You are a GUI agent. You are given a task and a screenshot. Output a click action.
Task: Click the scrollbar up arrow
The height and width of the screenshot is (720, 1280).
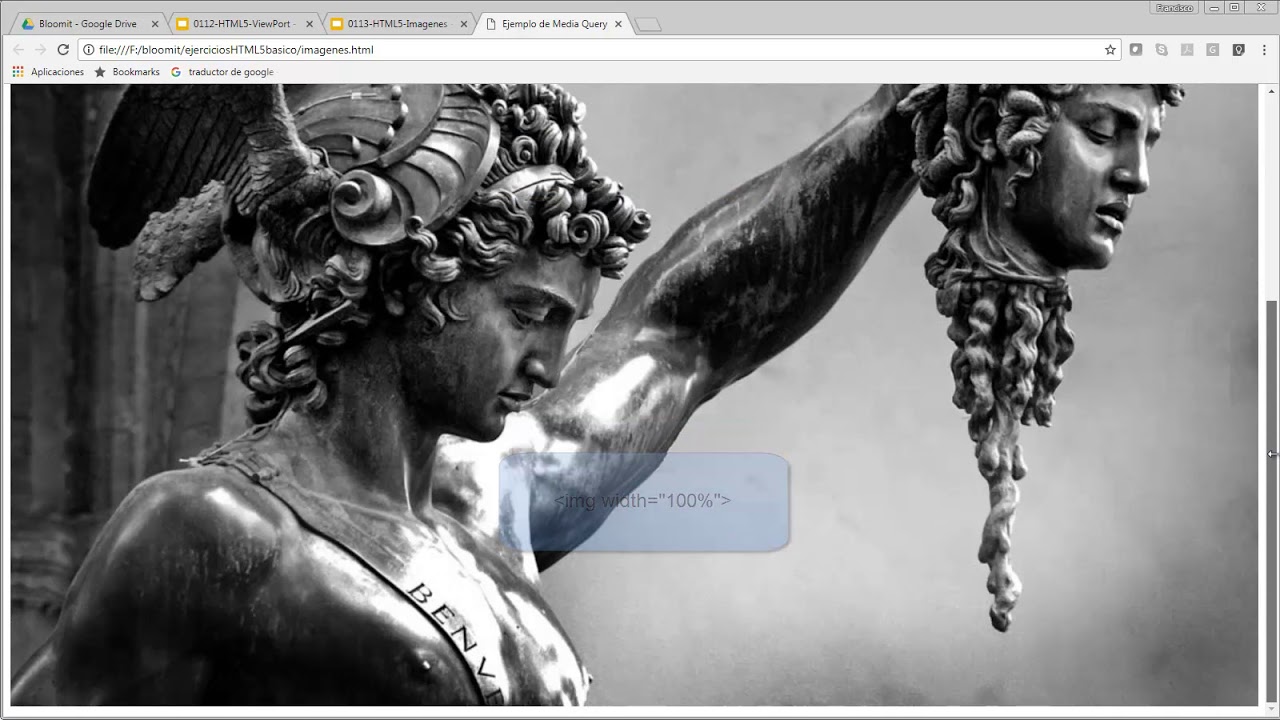point(1272,90)
